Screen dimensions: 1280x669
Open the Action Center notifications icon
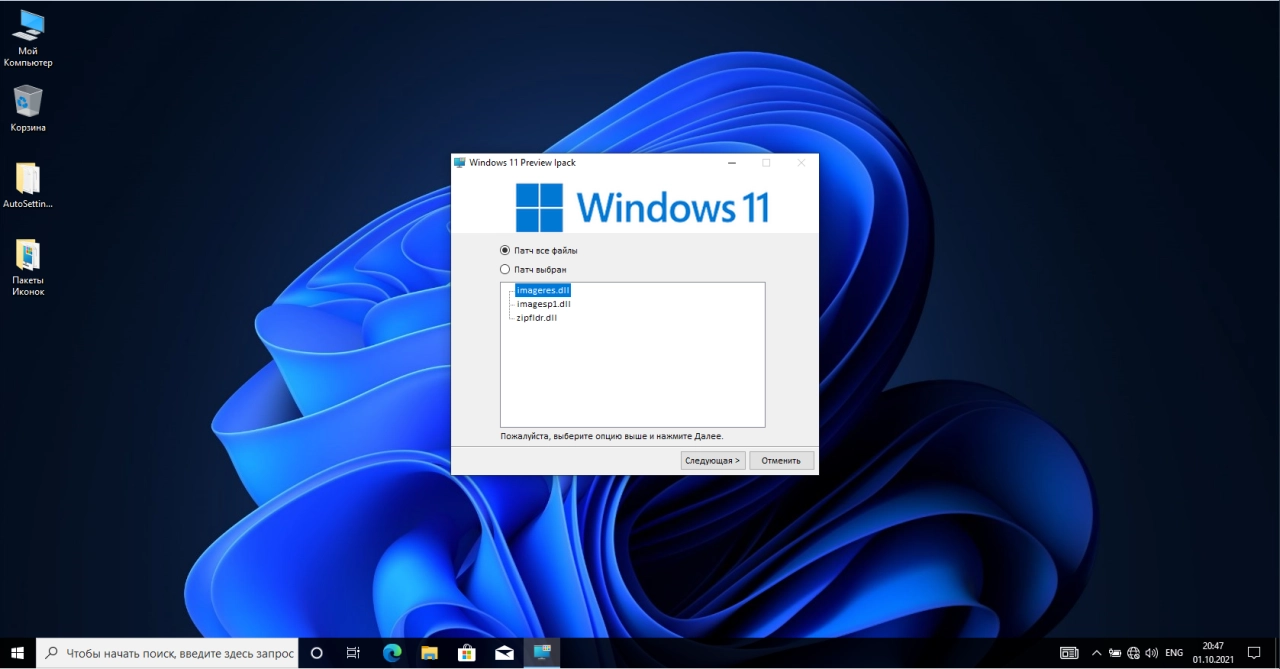coord(1254,653)
